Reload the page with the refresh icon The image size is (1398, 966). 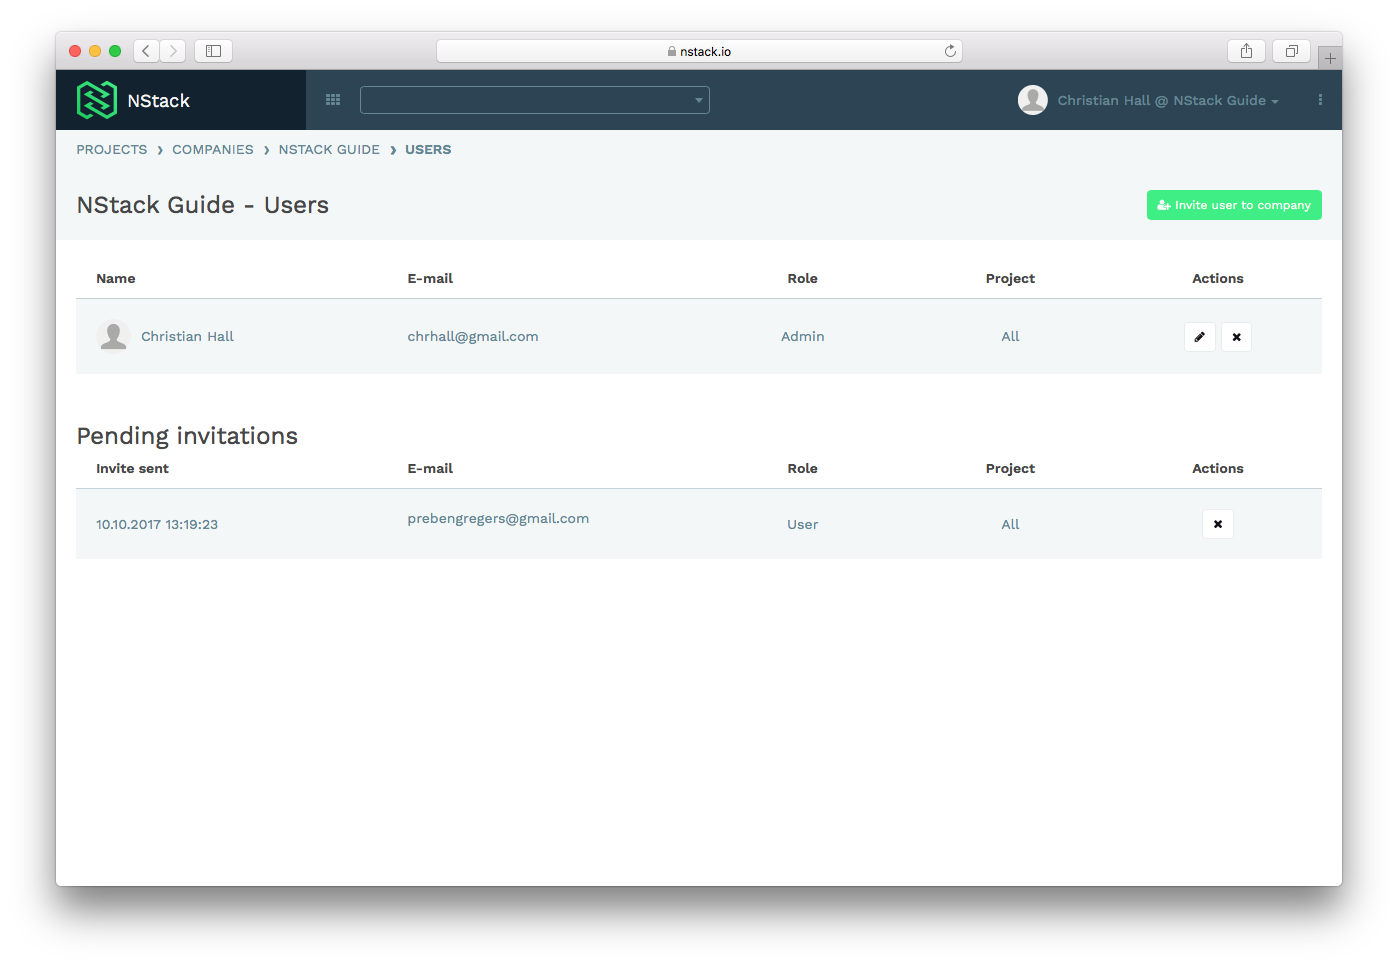pyautogui.click(x=950, y=51)
